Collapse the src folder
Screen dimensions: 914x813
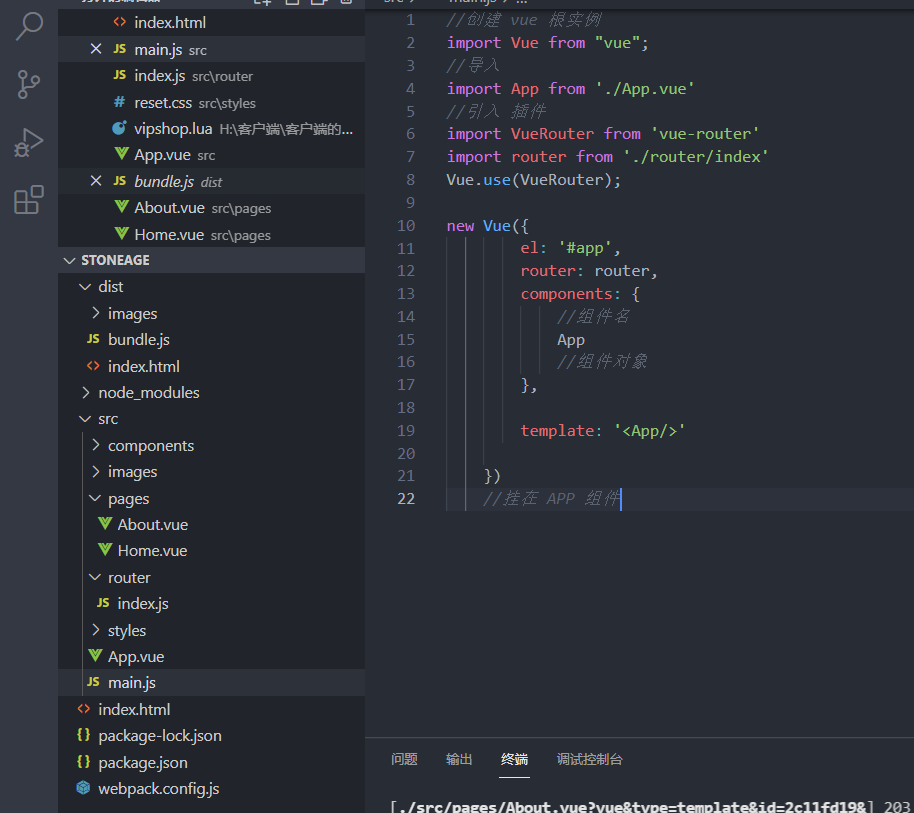click(212, 419)
